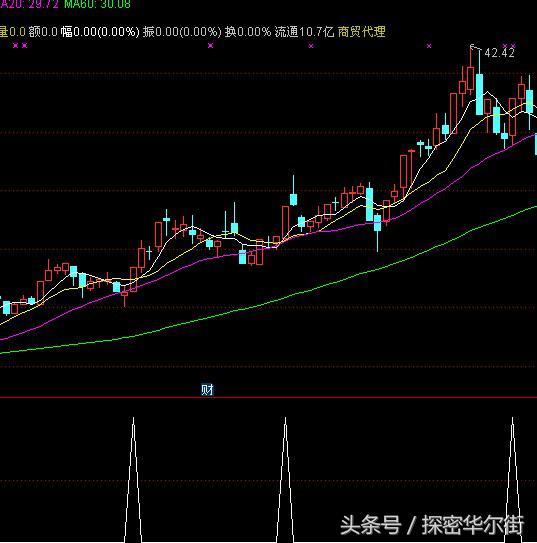Click the MA60: 30.08 indicator label

[97, 4]
